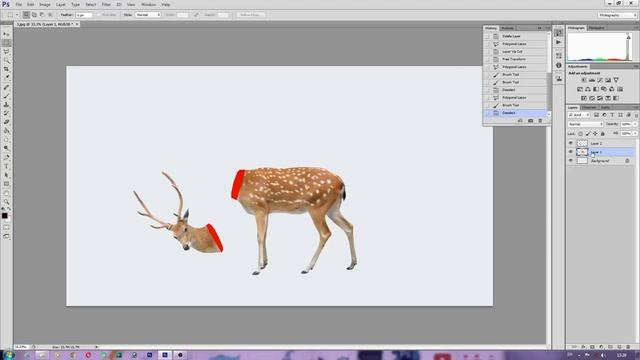
Task: Open the workspace switcher dropdown
Action: pyautogui.click(x=617, y=15)
